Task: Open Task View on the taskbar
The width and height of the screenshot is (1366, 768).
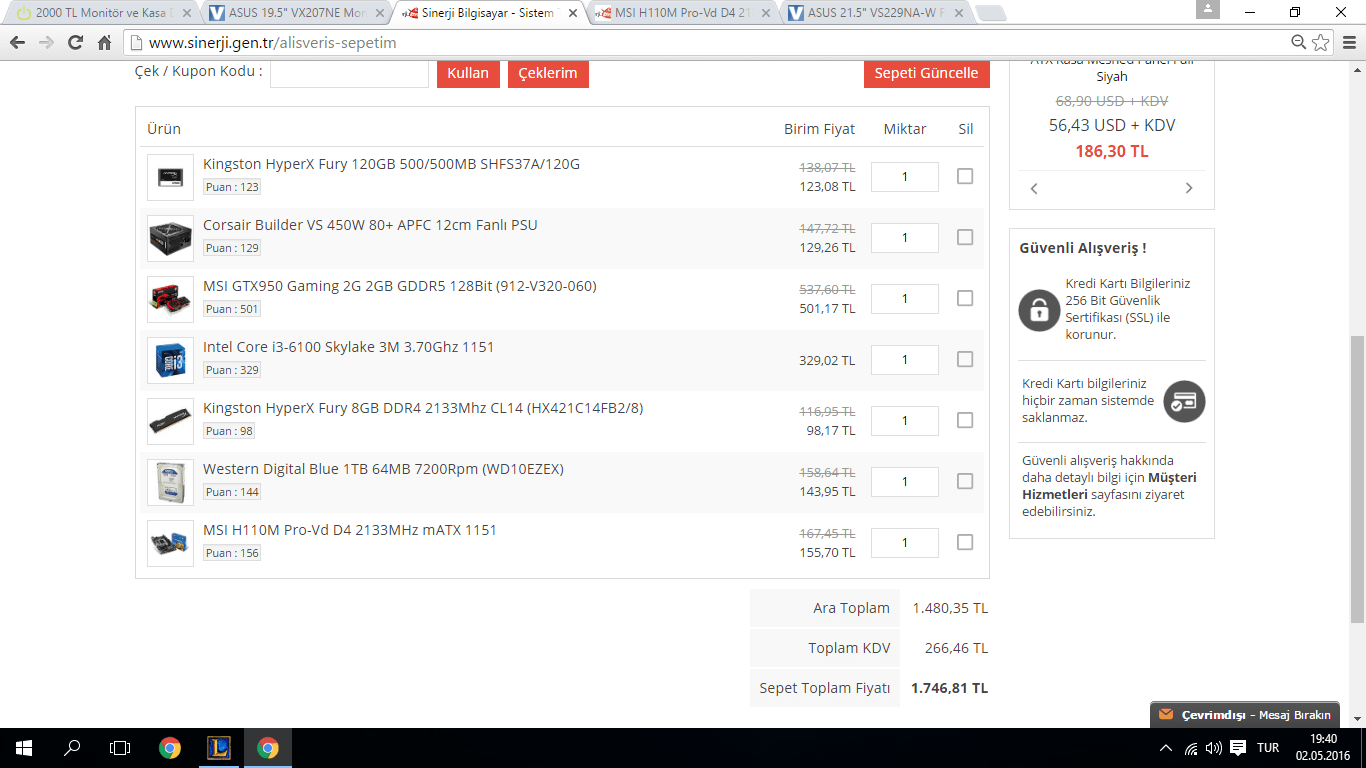Action: [x=120, y=747]
